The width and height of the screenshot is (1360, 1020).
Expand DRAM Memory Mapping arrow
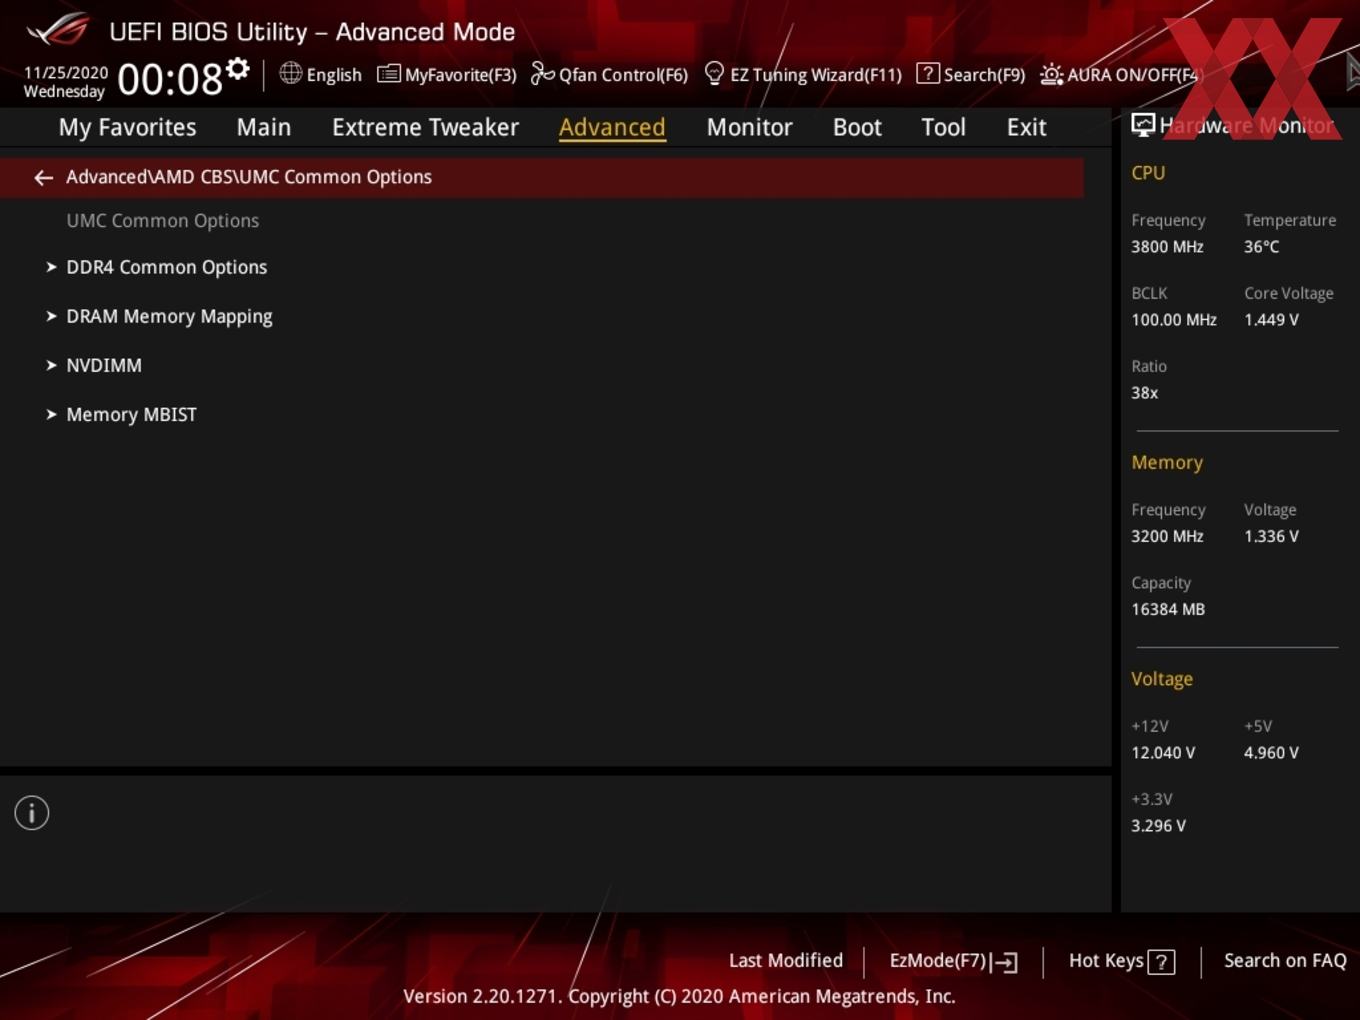[x=51, y=316]
